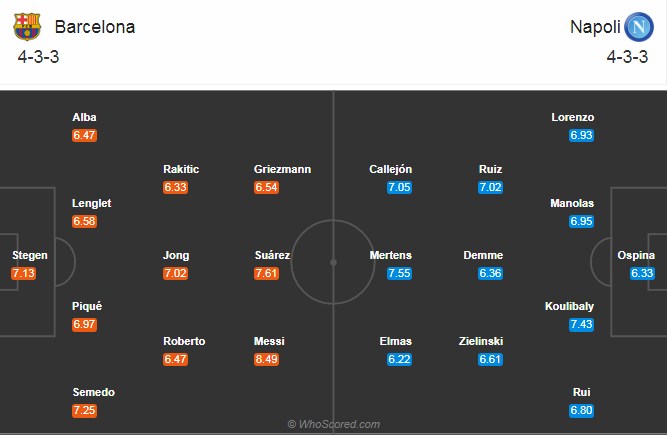Screen dimensions: 668x435
Task: Select Rakitic's 6.33 orange rating
Action: 175,187
